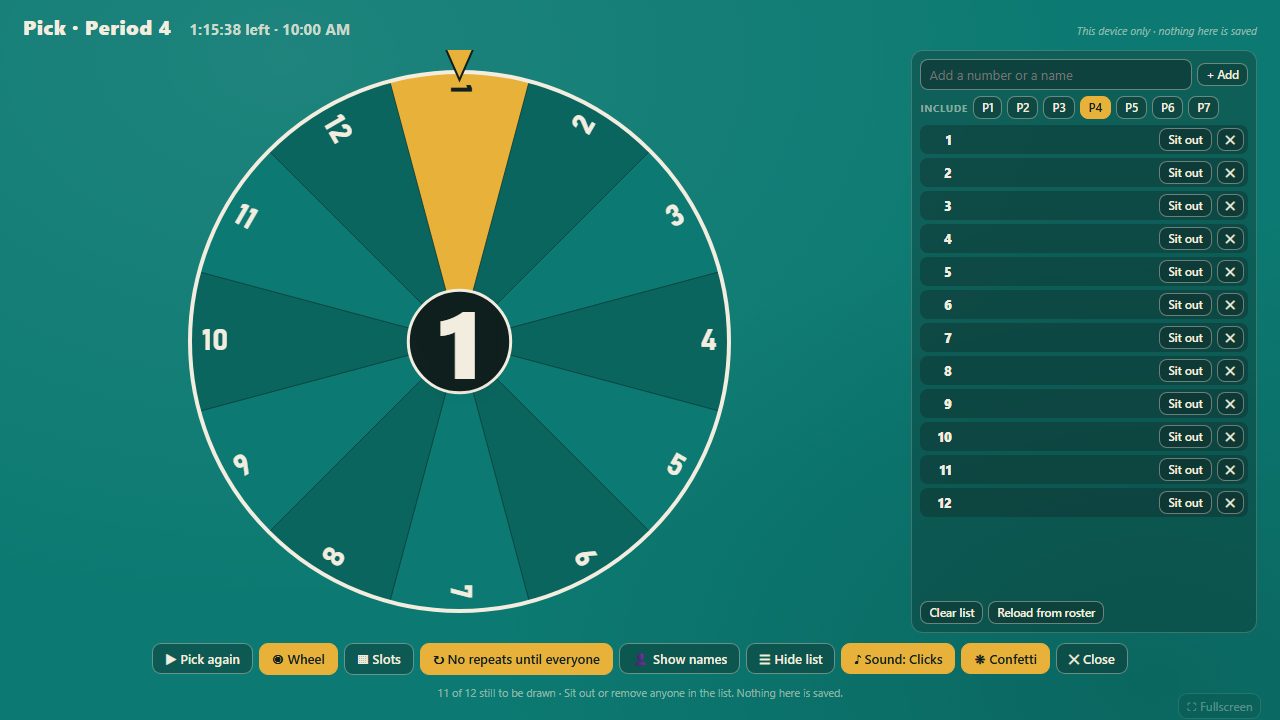This screenshot has height=720, width=1280.
Task: Click the wheel center hub showing 1
Action: (x=459, y=342)
